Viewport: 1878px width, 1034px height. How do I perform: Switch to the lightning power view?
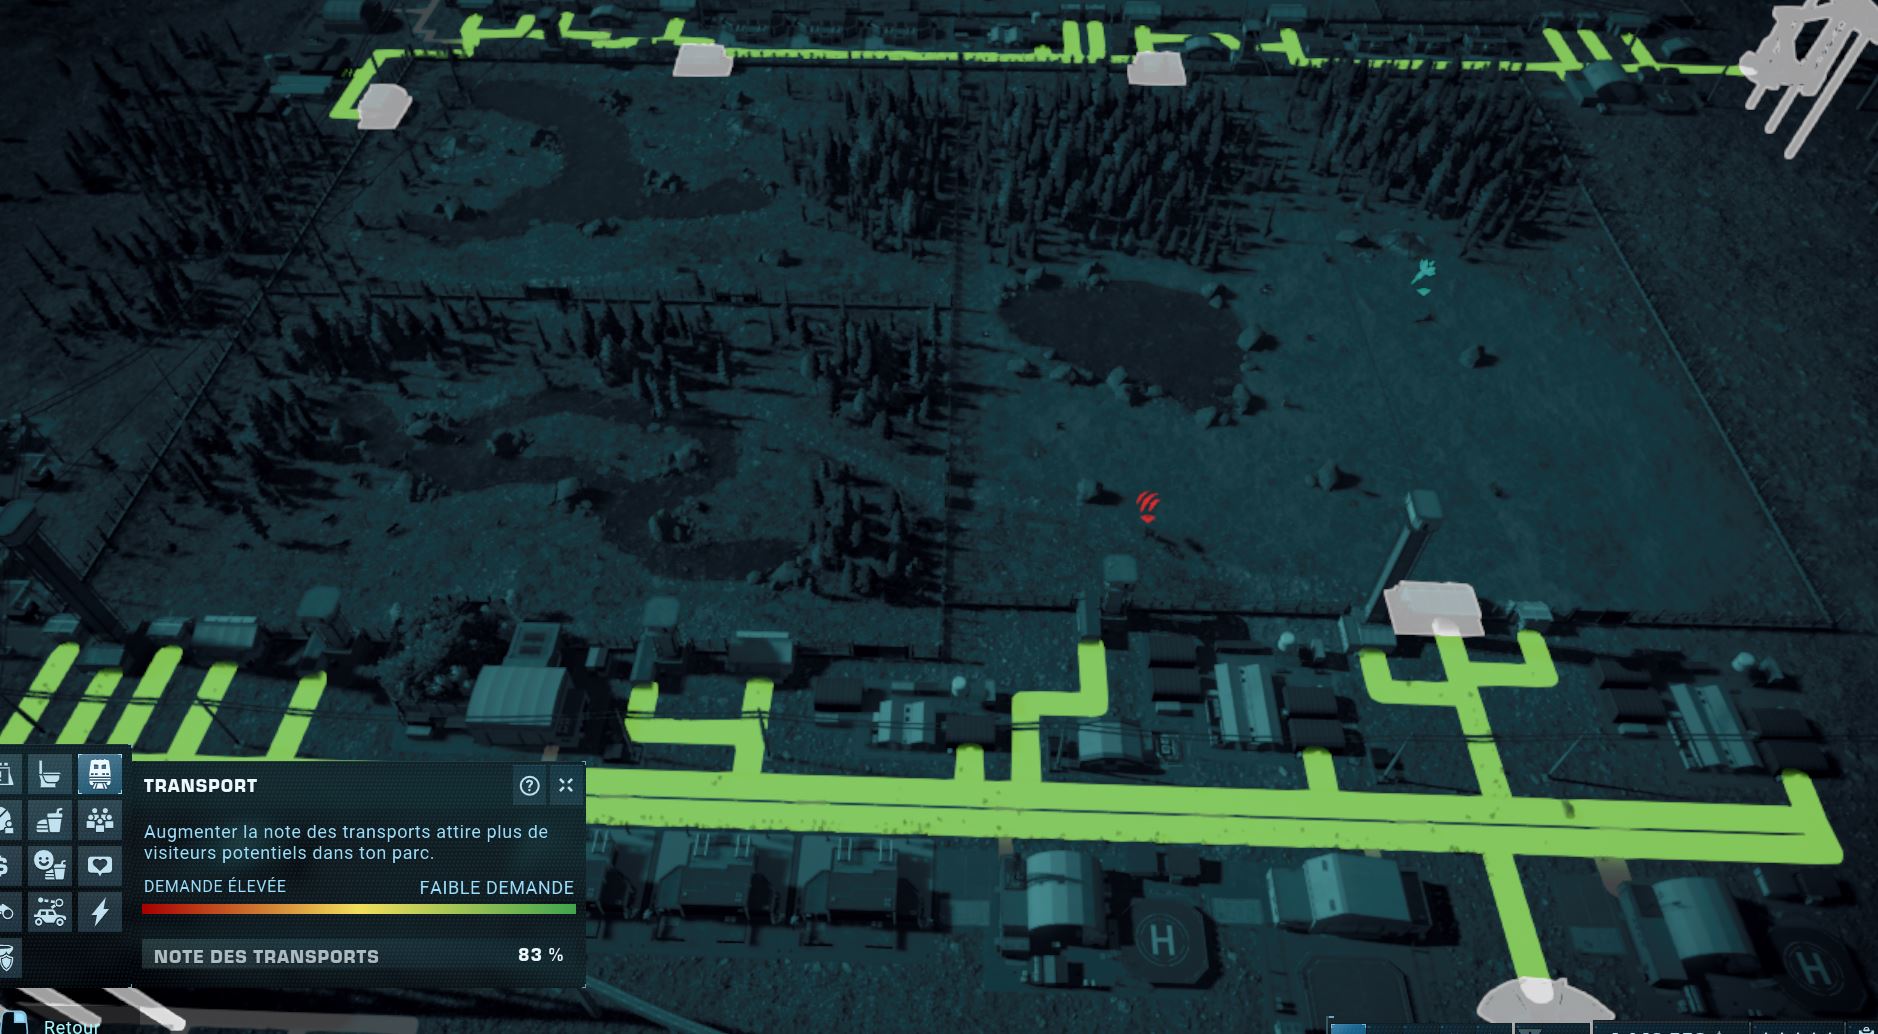pyautogui.click(x=99, y=911)
